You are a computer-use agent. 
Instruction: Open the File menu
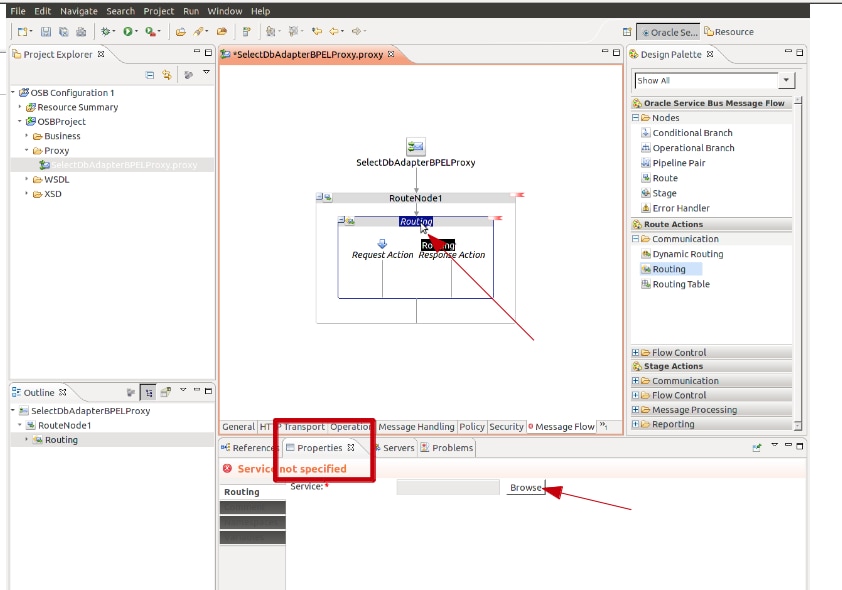pyautogui.click(x=18, y=11)
